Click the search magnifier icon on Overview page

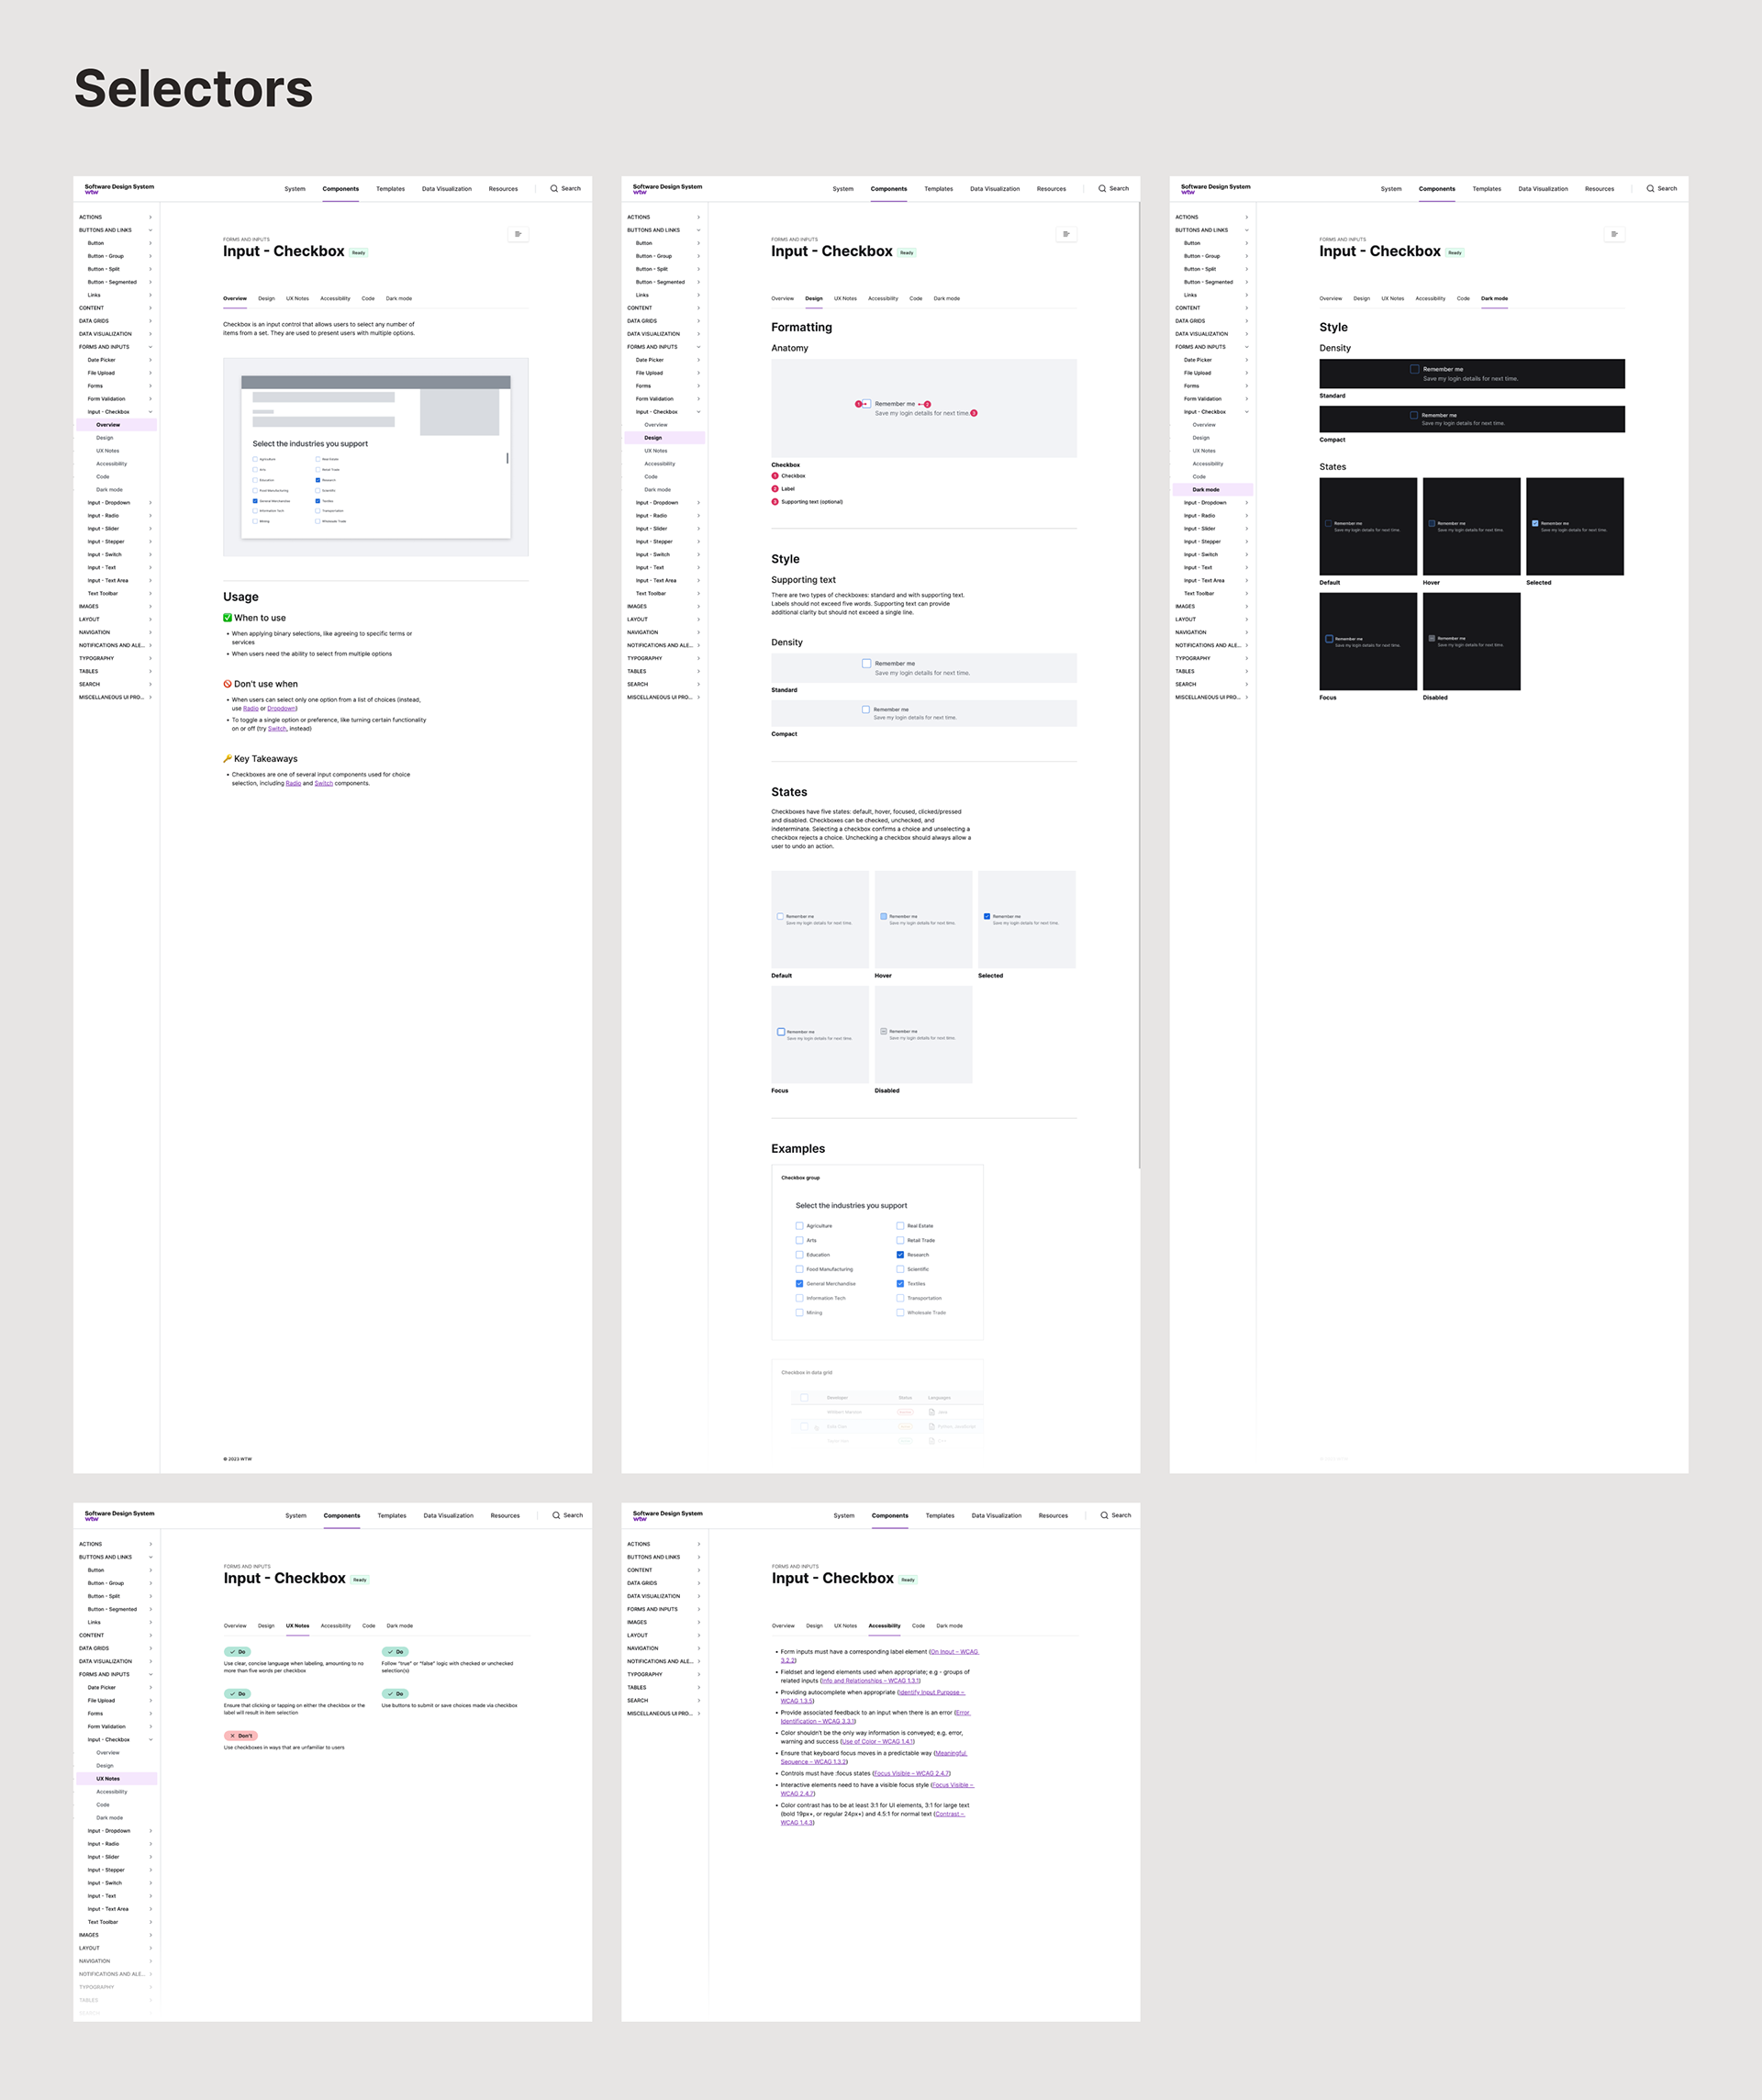point(554,188)
